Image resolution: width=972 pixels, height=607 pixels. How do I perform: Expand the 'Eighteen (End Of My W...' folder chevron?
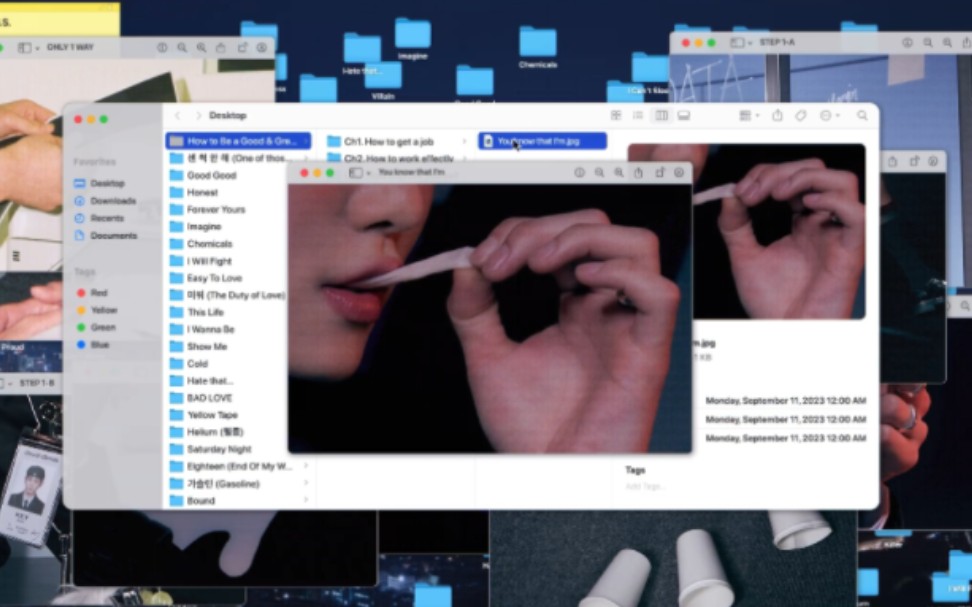click(306, 467)
